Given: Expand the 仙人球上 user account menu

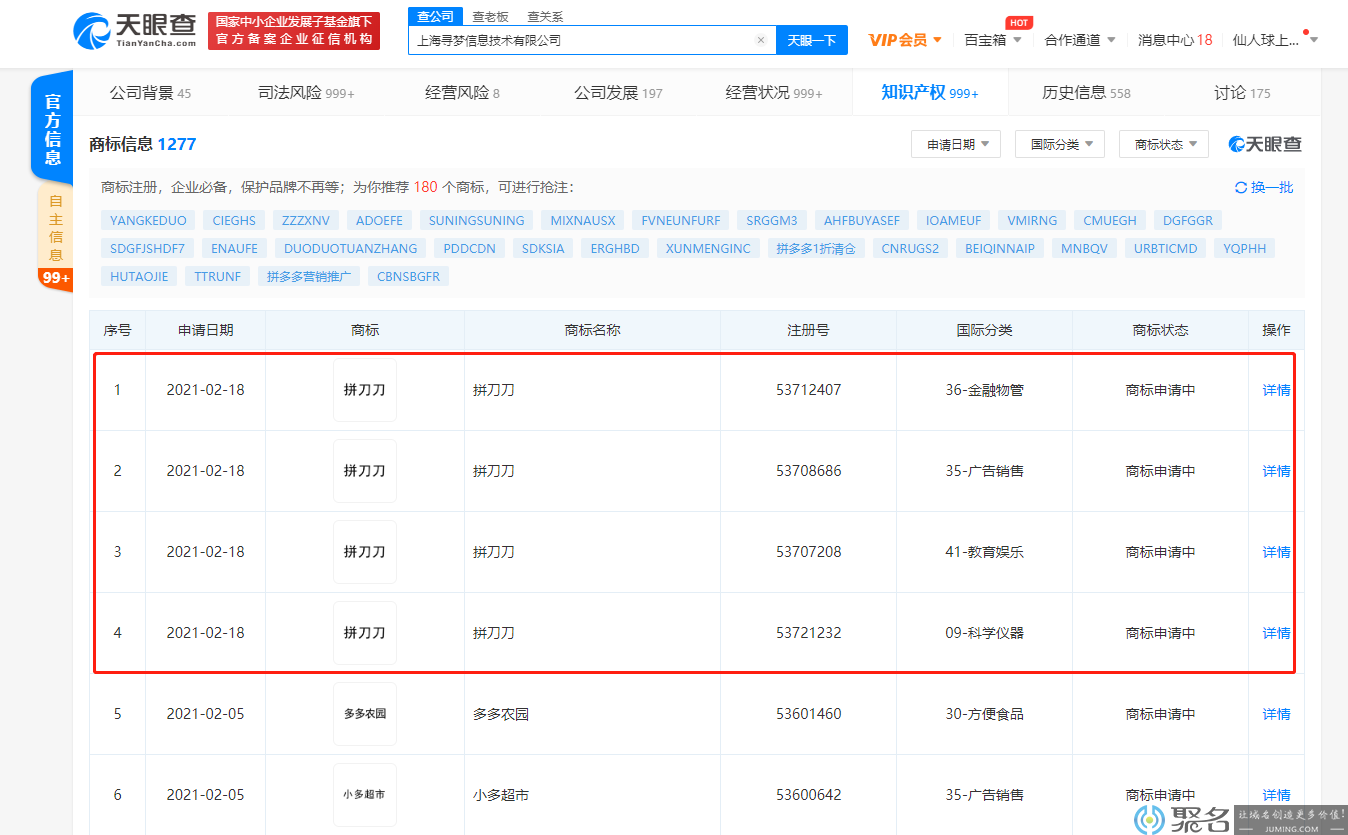Looking at the screenshot, I should [1275, 40].
